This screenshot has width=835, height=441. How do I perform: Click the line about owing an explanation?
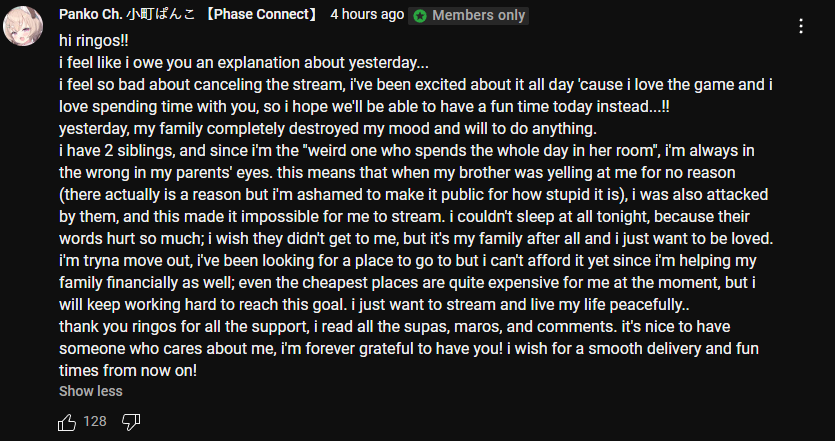click(x=243, y=63)
